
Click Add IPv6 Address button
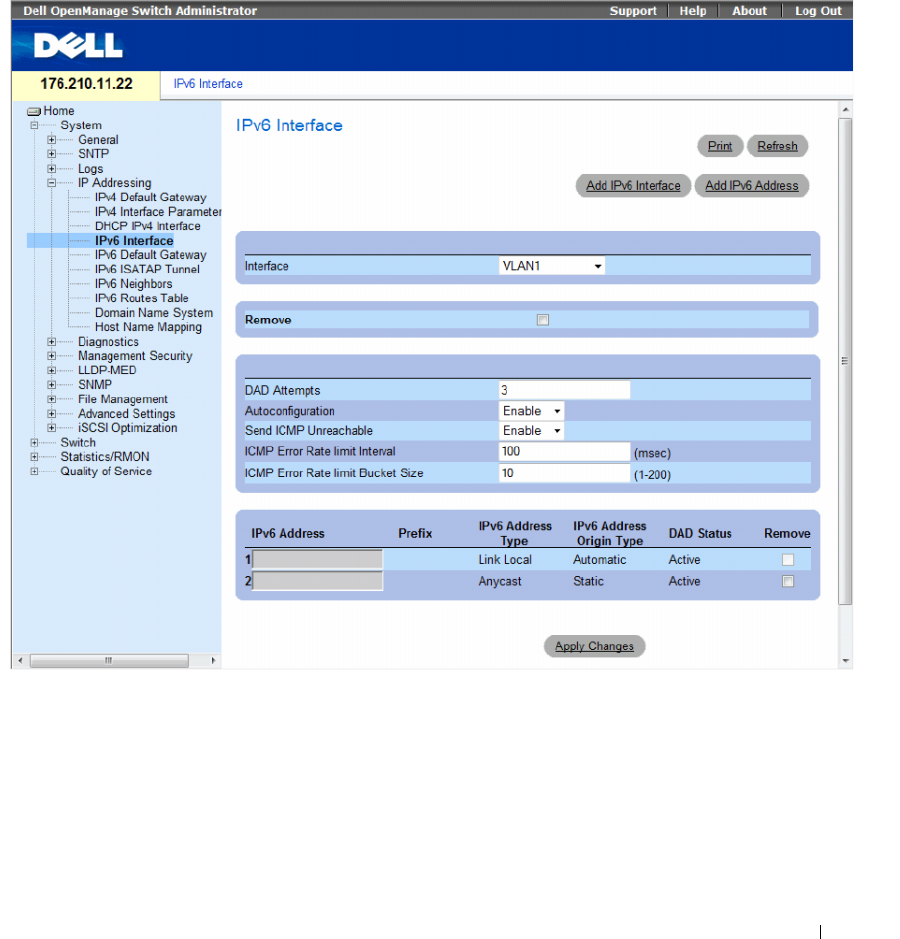pyautogui.click(x=751, y=186)
